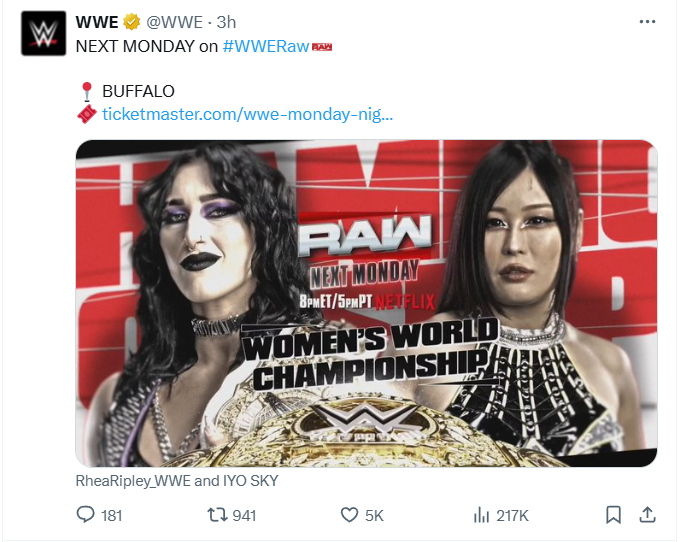This screenshot has width=697, height=542.
Task: Follow the ticketmaster.com ticket link
Action: [248, 114]
